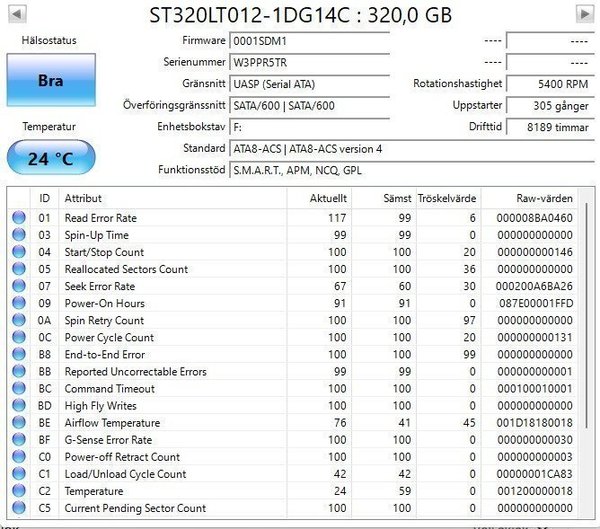
Task: Click status orb for Seek Error Rate
Action: coord(18,286)
